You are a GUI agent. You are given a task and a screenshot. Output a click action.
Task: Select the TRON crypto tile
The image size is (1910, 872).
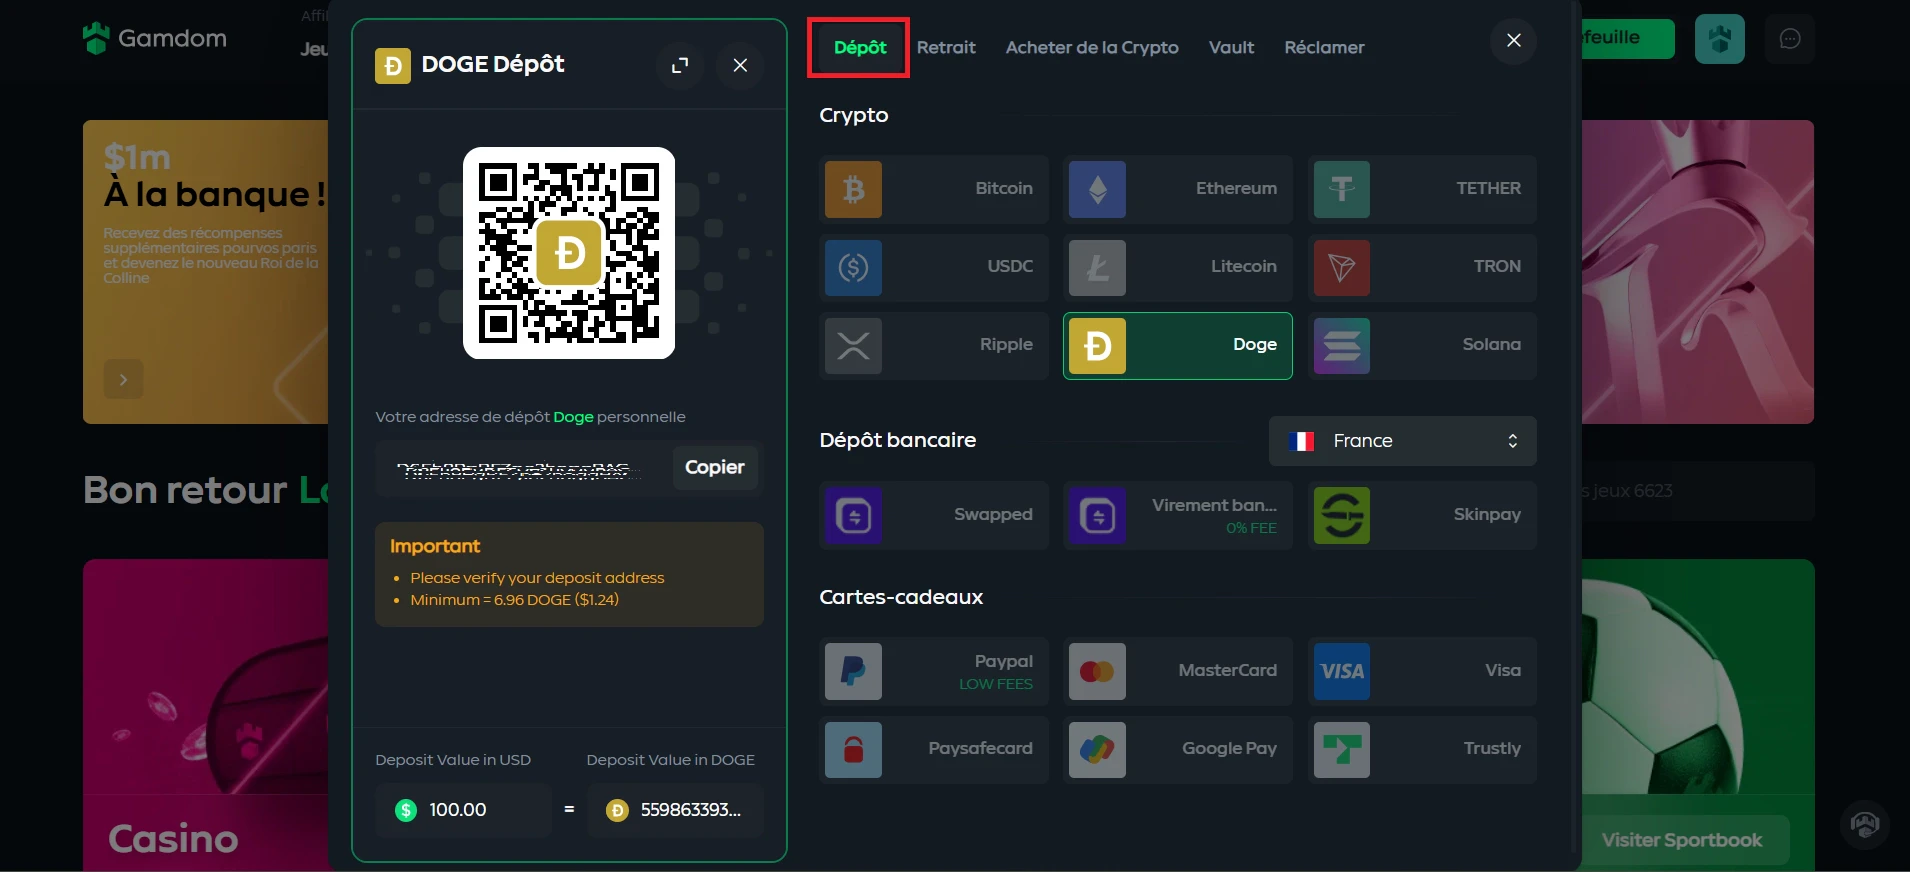click(1422, 267)
